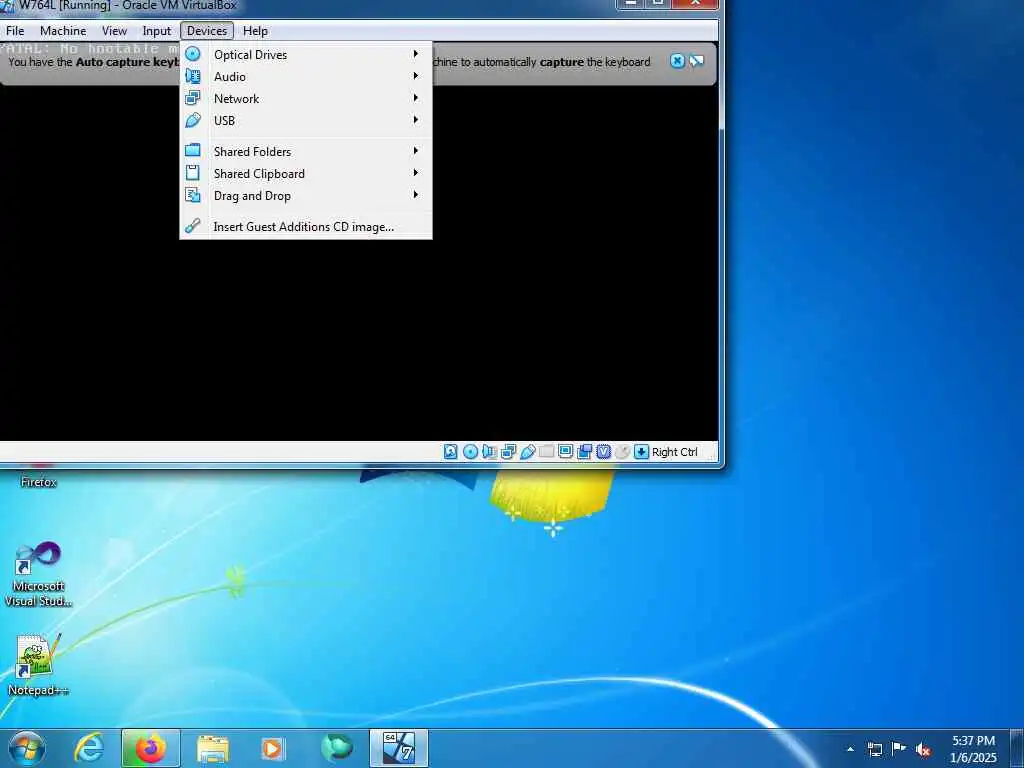Viewport: 1024px width, 768px height.
Task: Select Insert Guest Additions CD image
Action: pyautogui.click(x=306, y=227)
